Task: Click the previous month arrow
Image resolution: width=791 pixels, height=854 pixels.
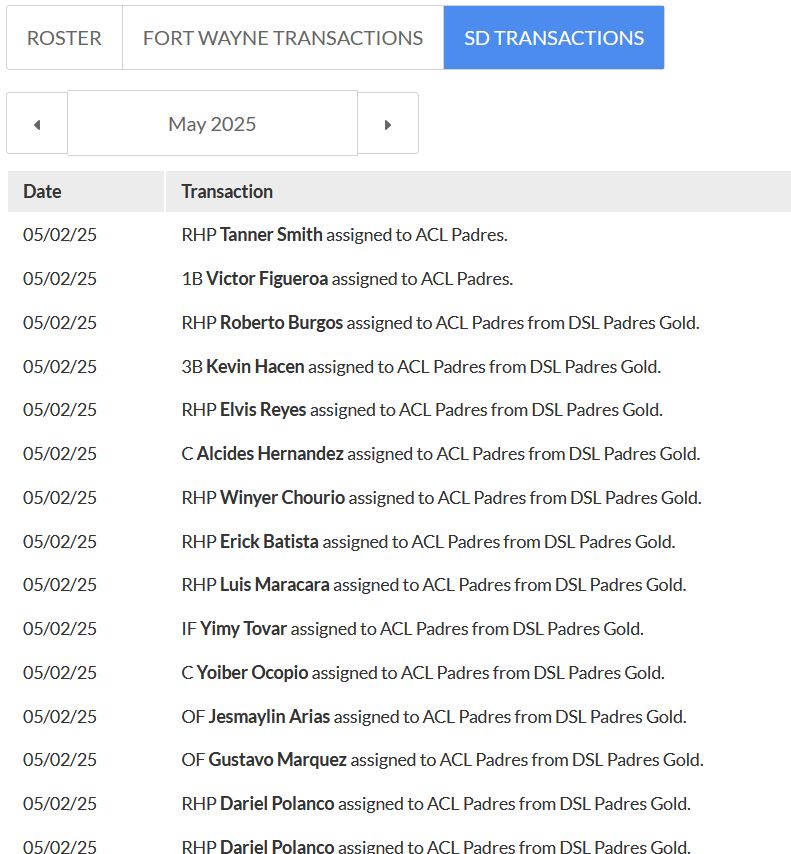Action: click(37, 122)
